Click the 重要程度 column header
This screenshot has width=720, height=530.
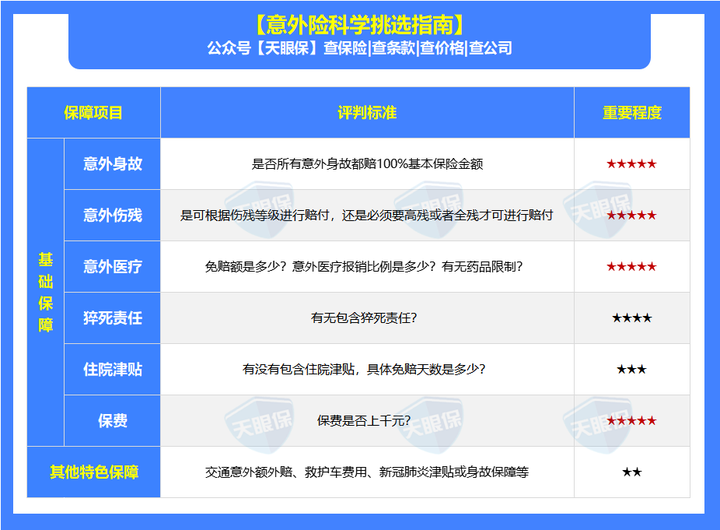point(631,113)
